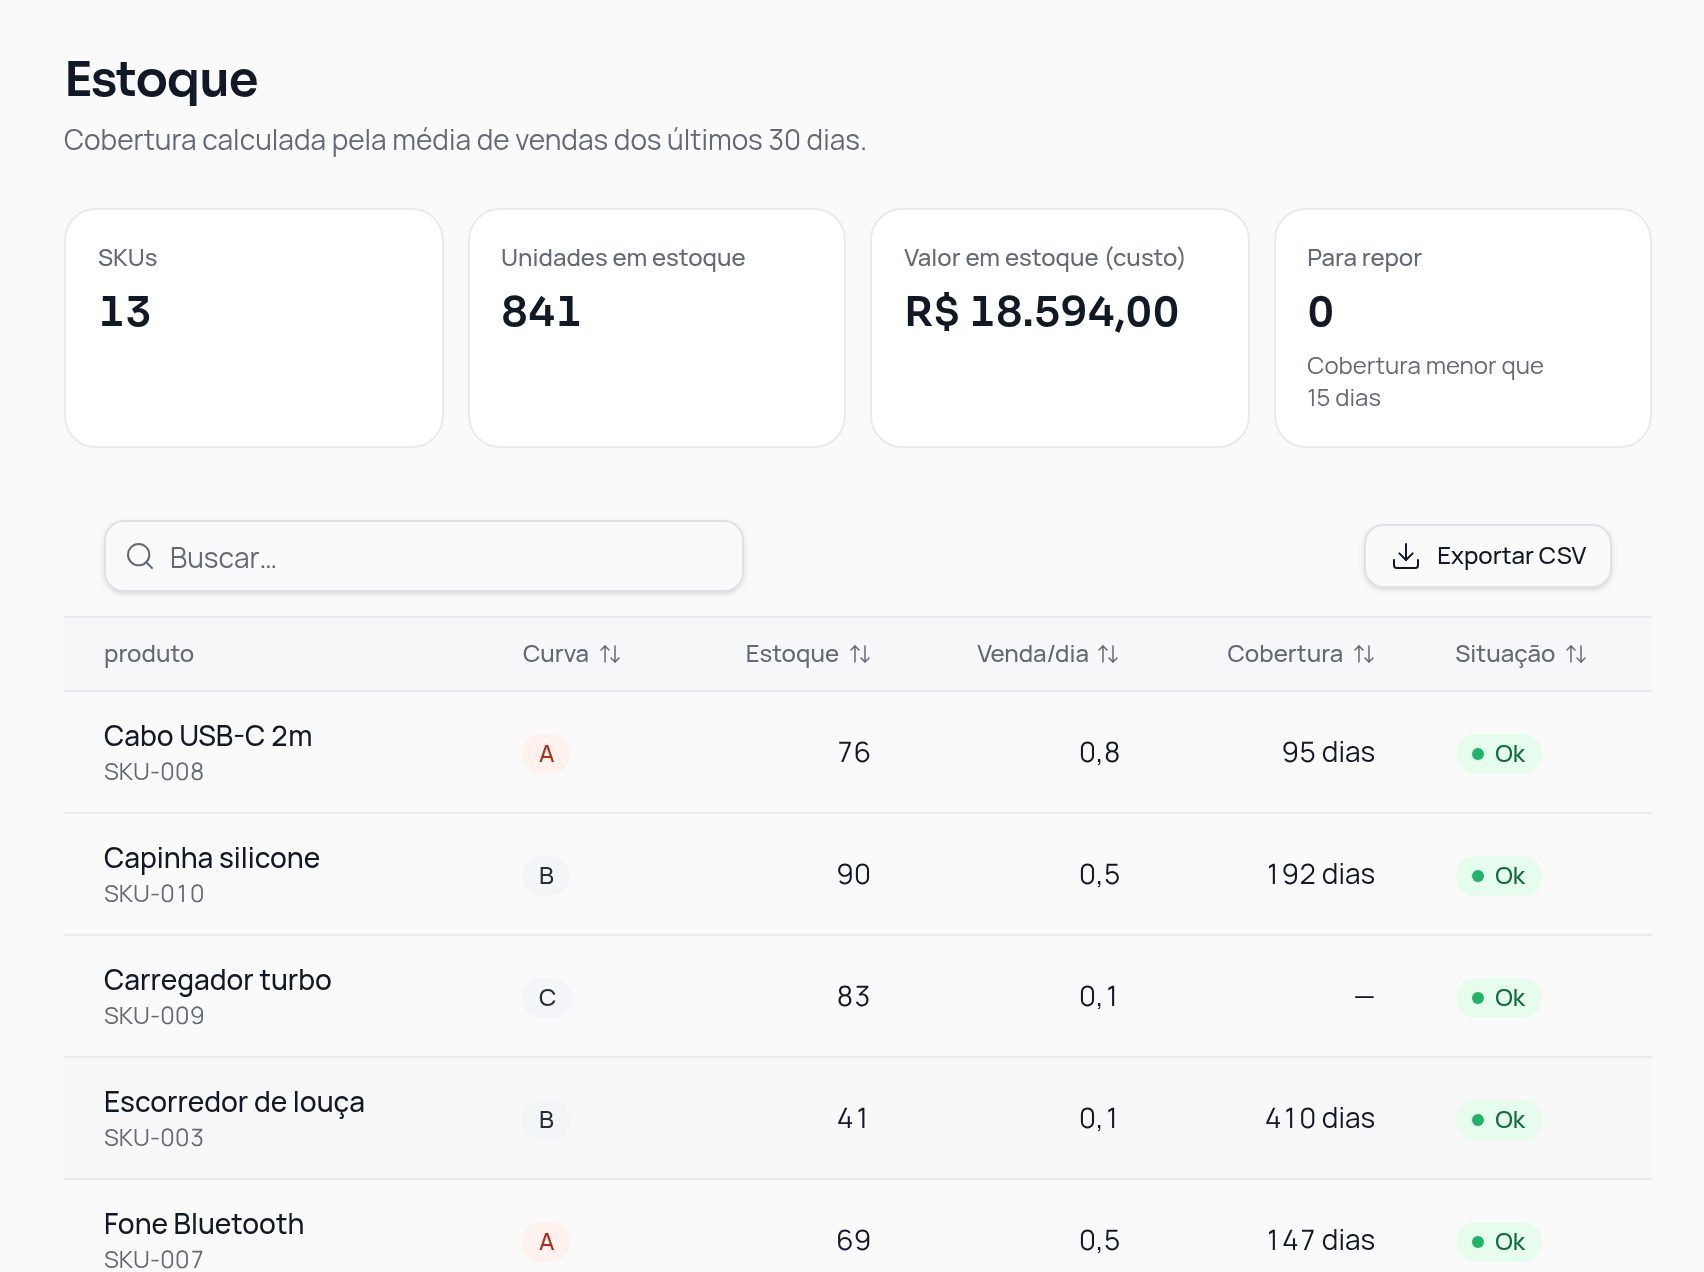The height and width of the screenshot is (1272, 1704).
Task: Export the table with Exportar CSV
Action: pyautogui.click(x=1488, y=556)
